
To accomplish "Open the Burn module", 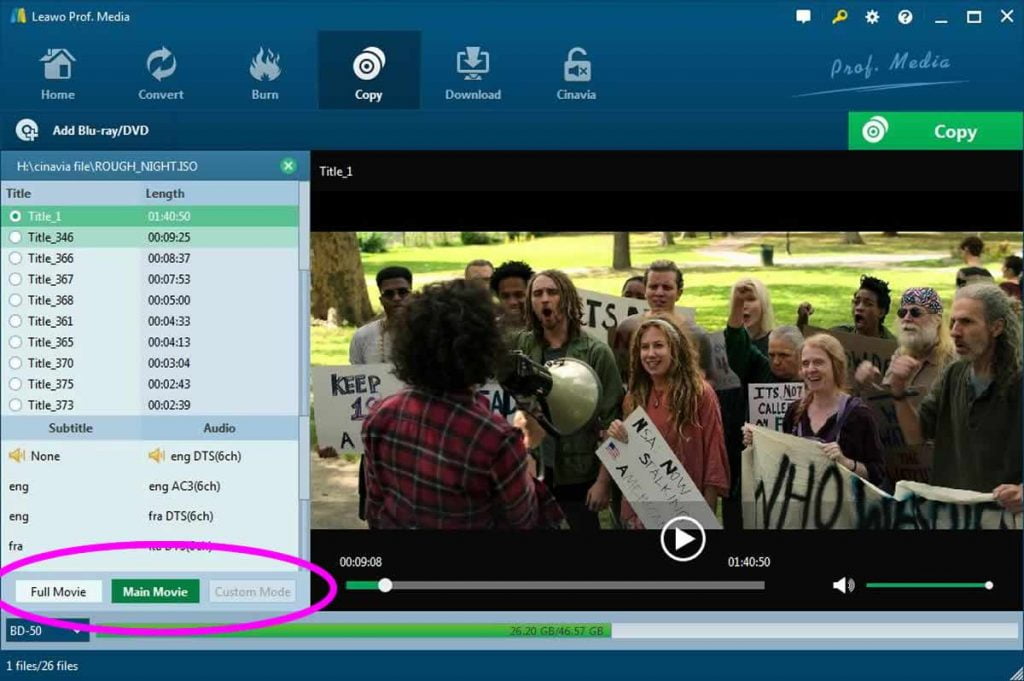I will tap(265, 66).
